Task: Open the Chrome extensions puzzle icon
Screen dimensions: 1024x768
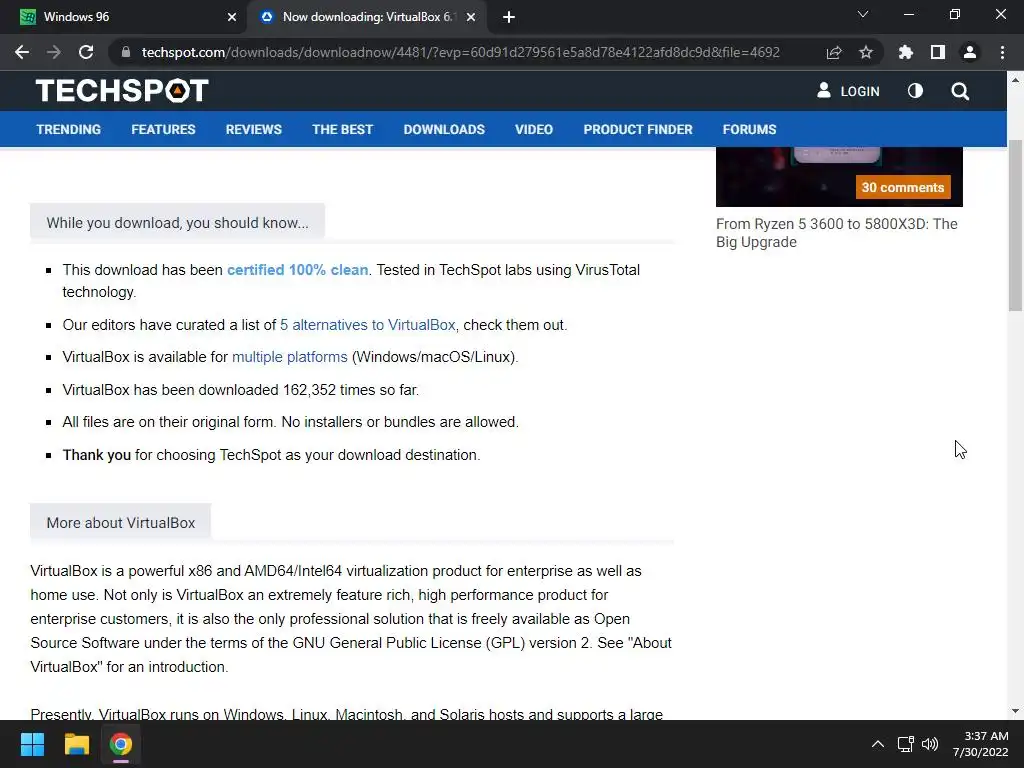Action: point(906,52)
